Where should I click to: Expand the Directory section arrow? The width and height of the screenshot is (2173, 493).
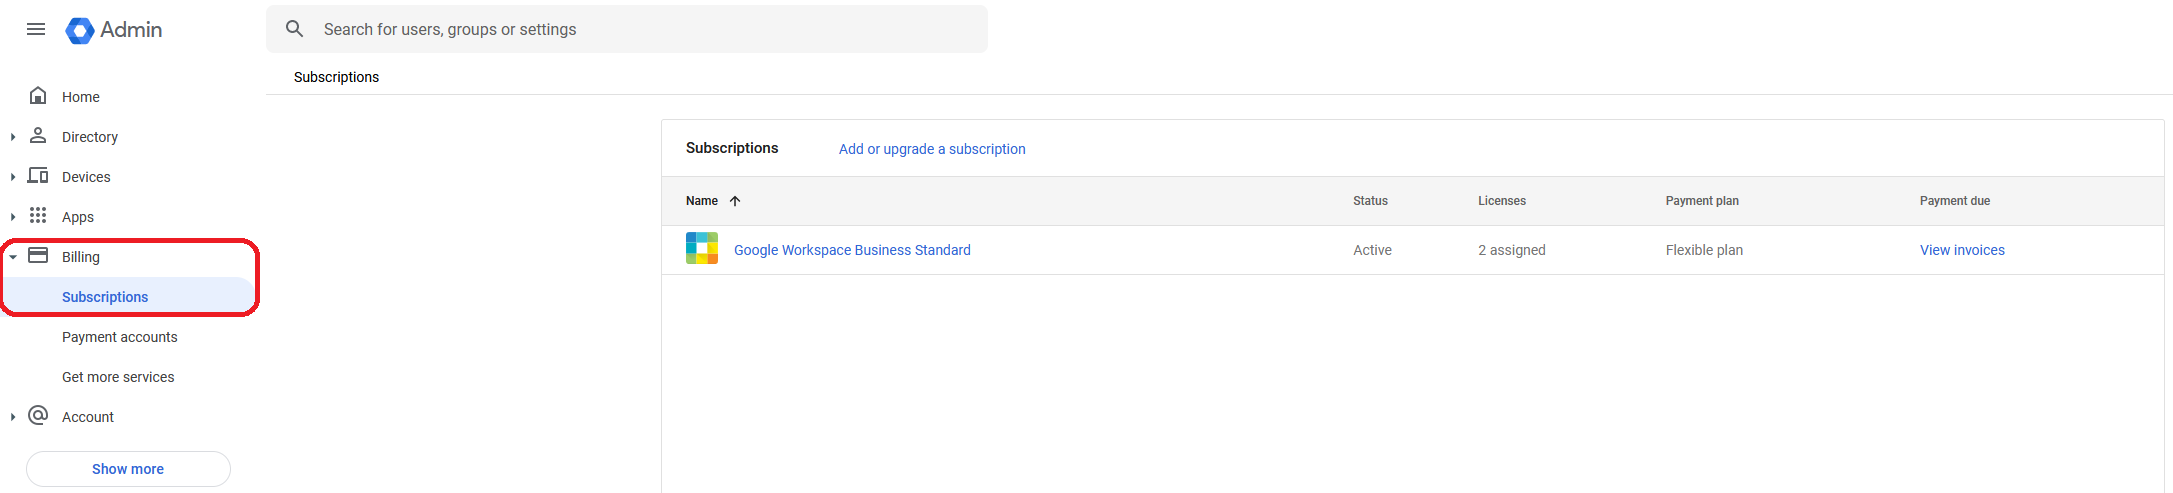[x=13, y=137]
